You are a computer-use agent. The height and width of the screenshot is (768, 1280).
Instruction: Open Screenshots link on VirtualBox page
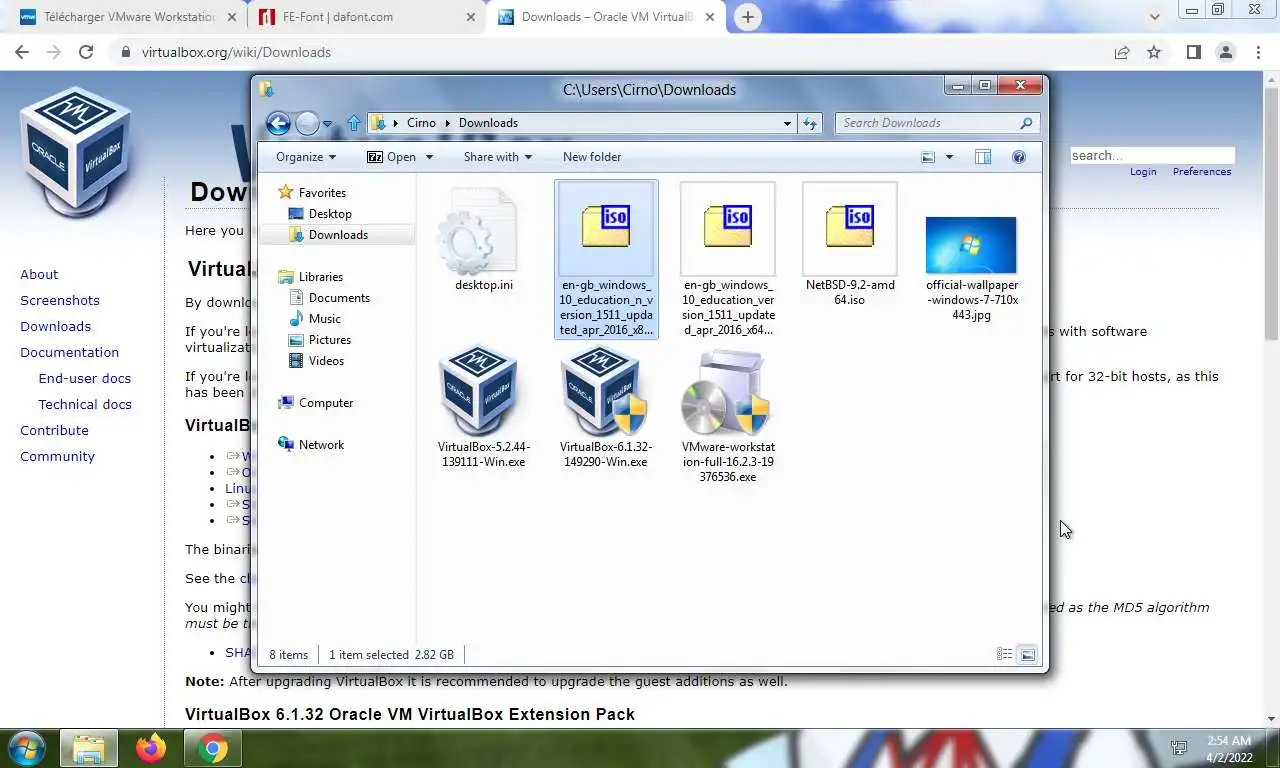(60, 300)
